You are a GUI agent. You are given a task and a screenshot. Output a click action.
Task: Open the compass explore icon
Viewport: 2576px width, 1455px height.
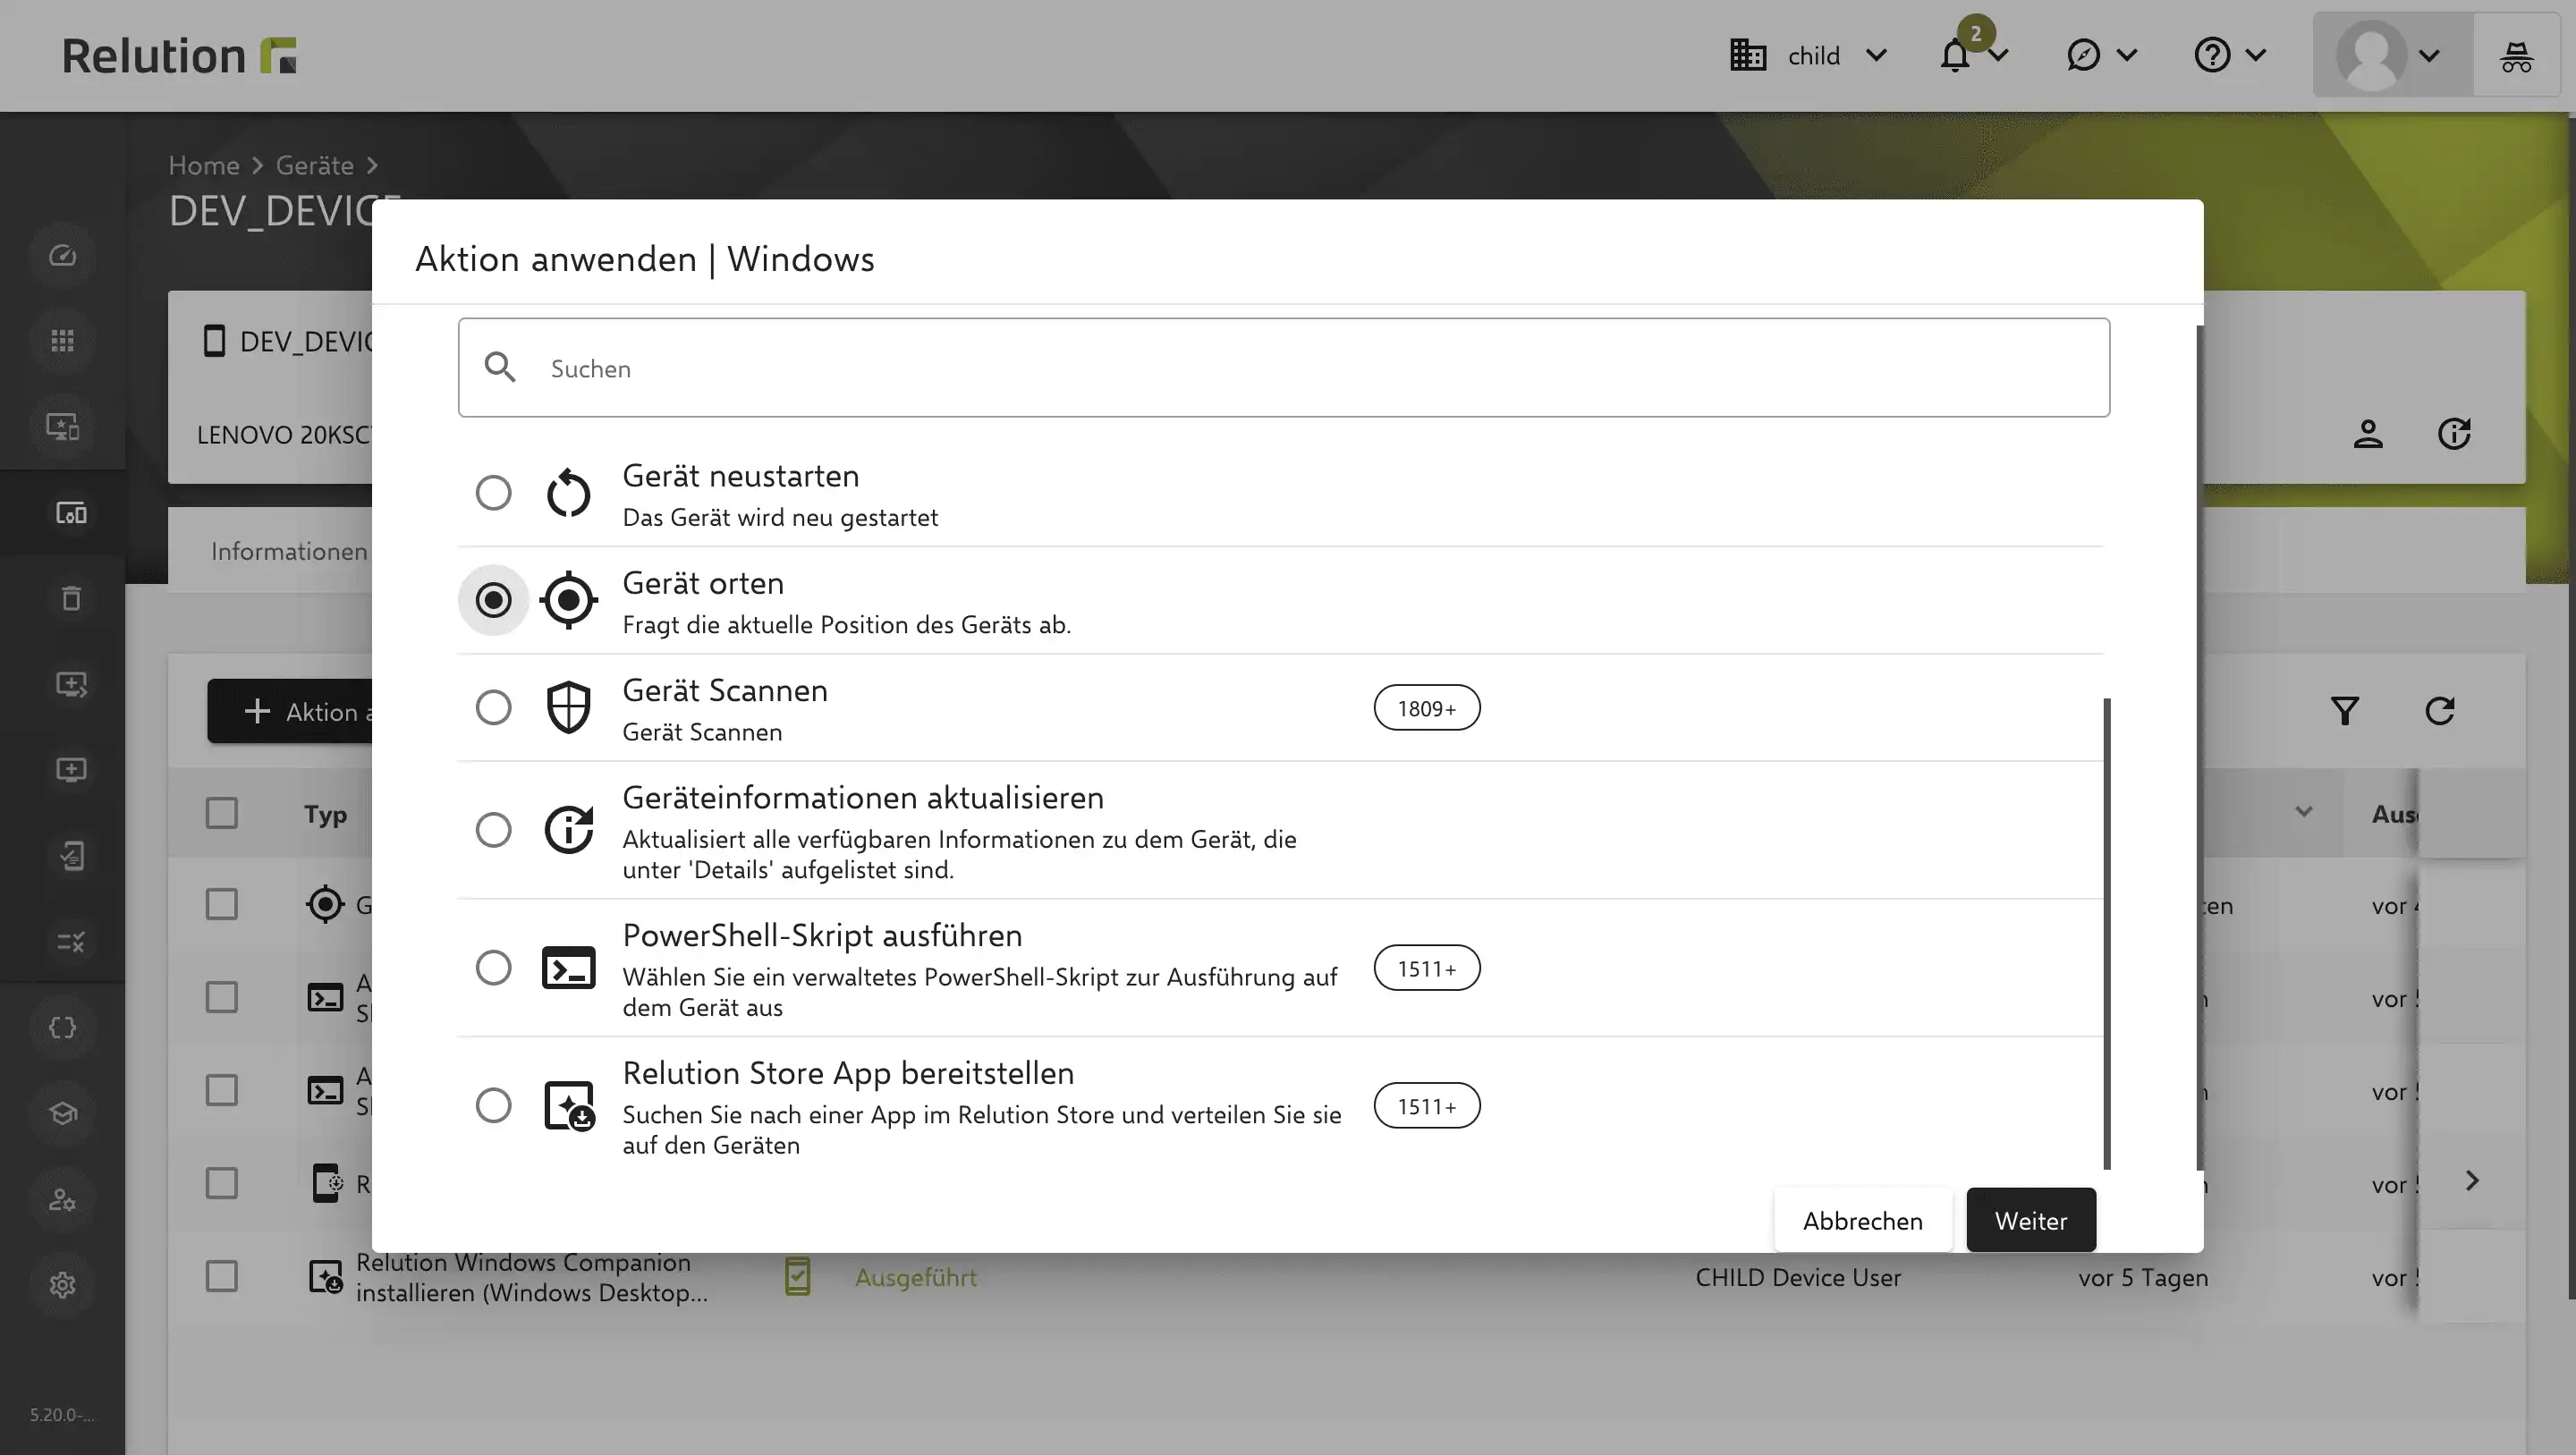tap(2083, 56)
